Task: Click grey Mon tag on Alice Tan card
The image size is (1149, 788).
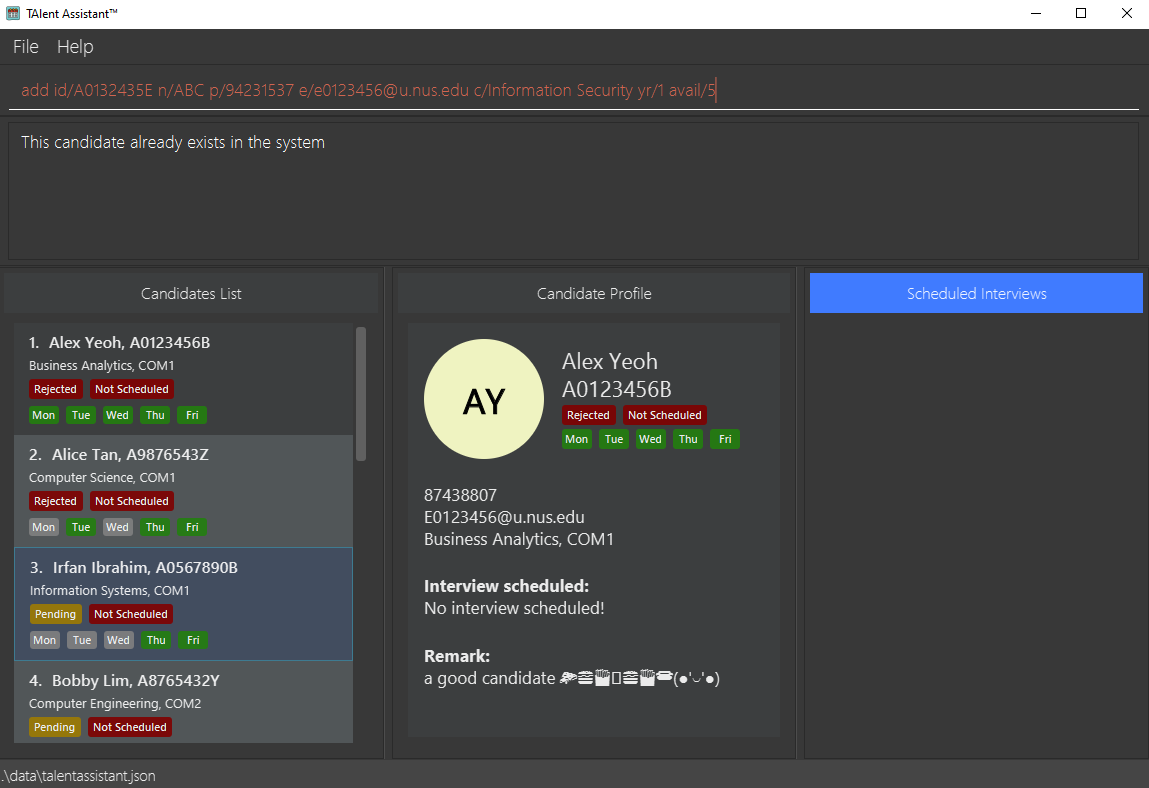Action: (43, 527)
